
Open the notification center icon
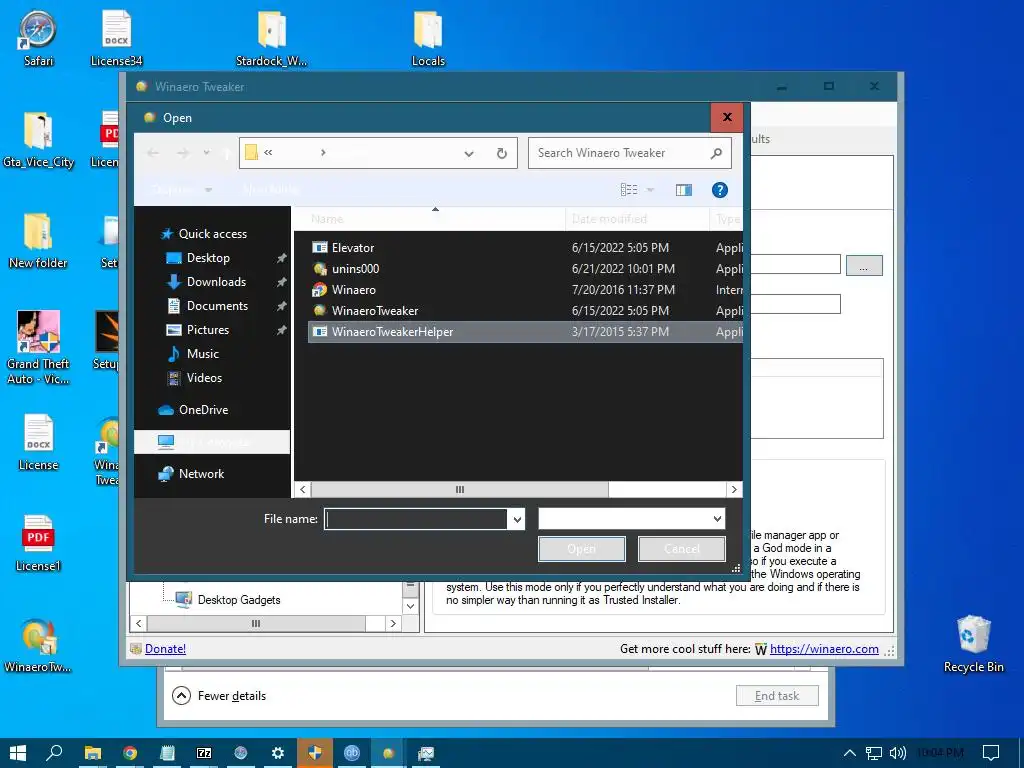[x=991, y=753]
